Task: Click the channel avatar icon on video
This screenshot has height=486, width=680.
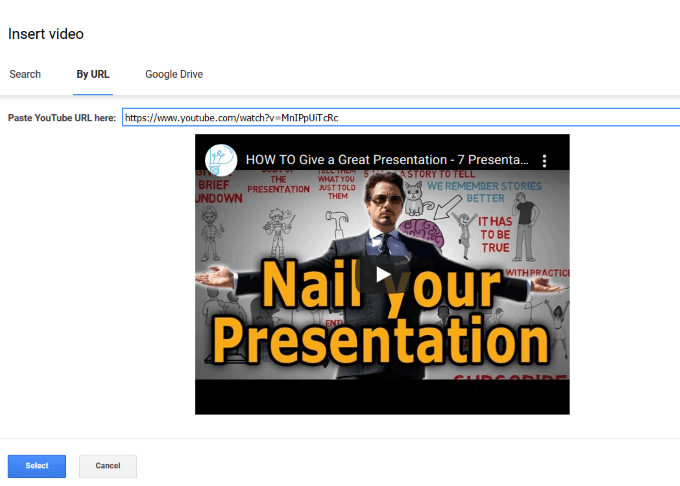Action: click(x=219, y=160)
